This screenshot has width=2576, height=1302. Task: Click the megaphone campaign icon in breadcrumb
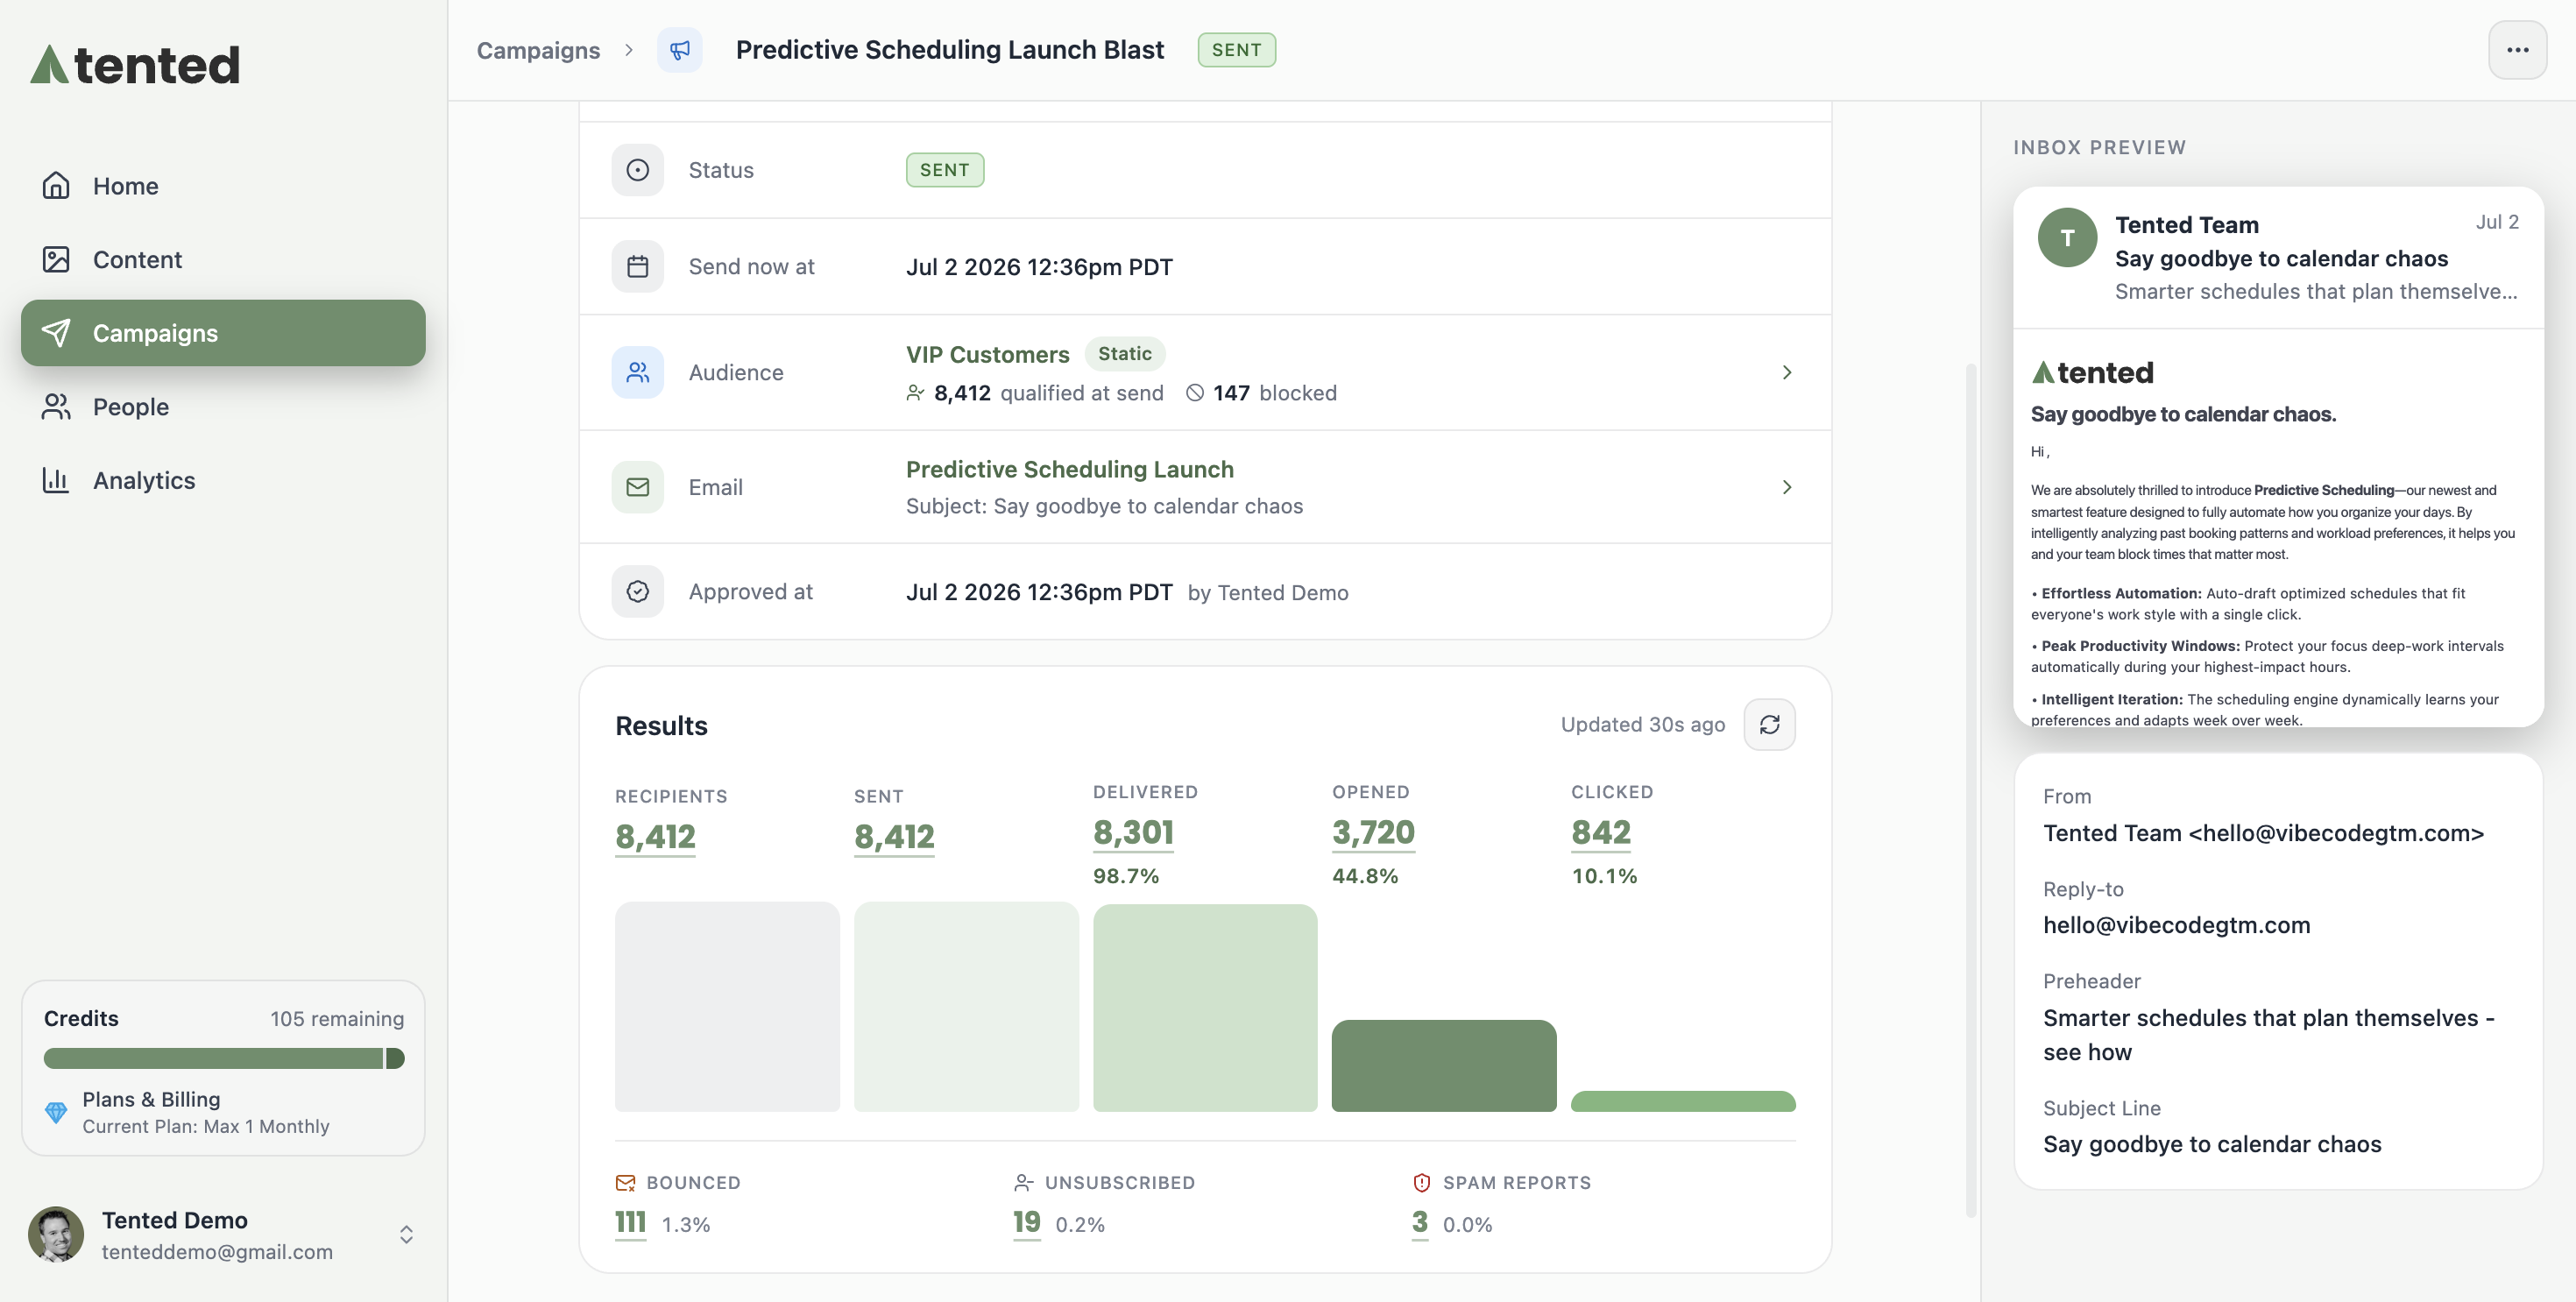click(679, 50)
